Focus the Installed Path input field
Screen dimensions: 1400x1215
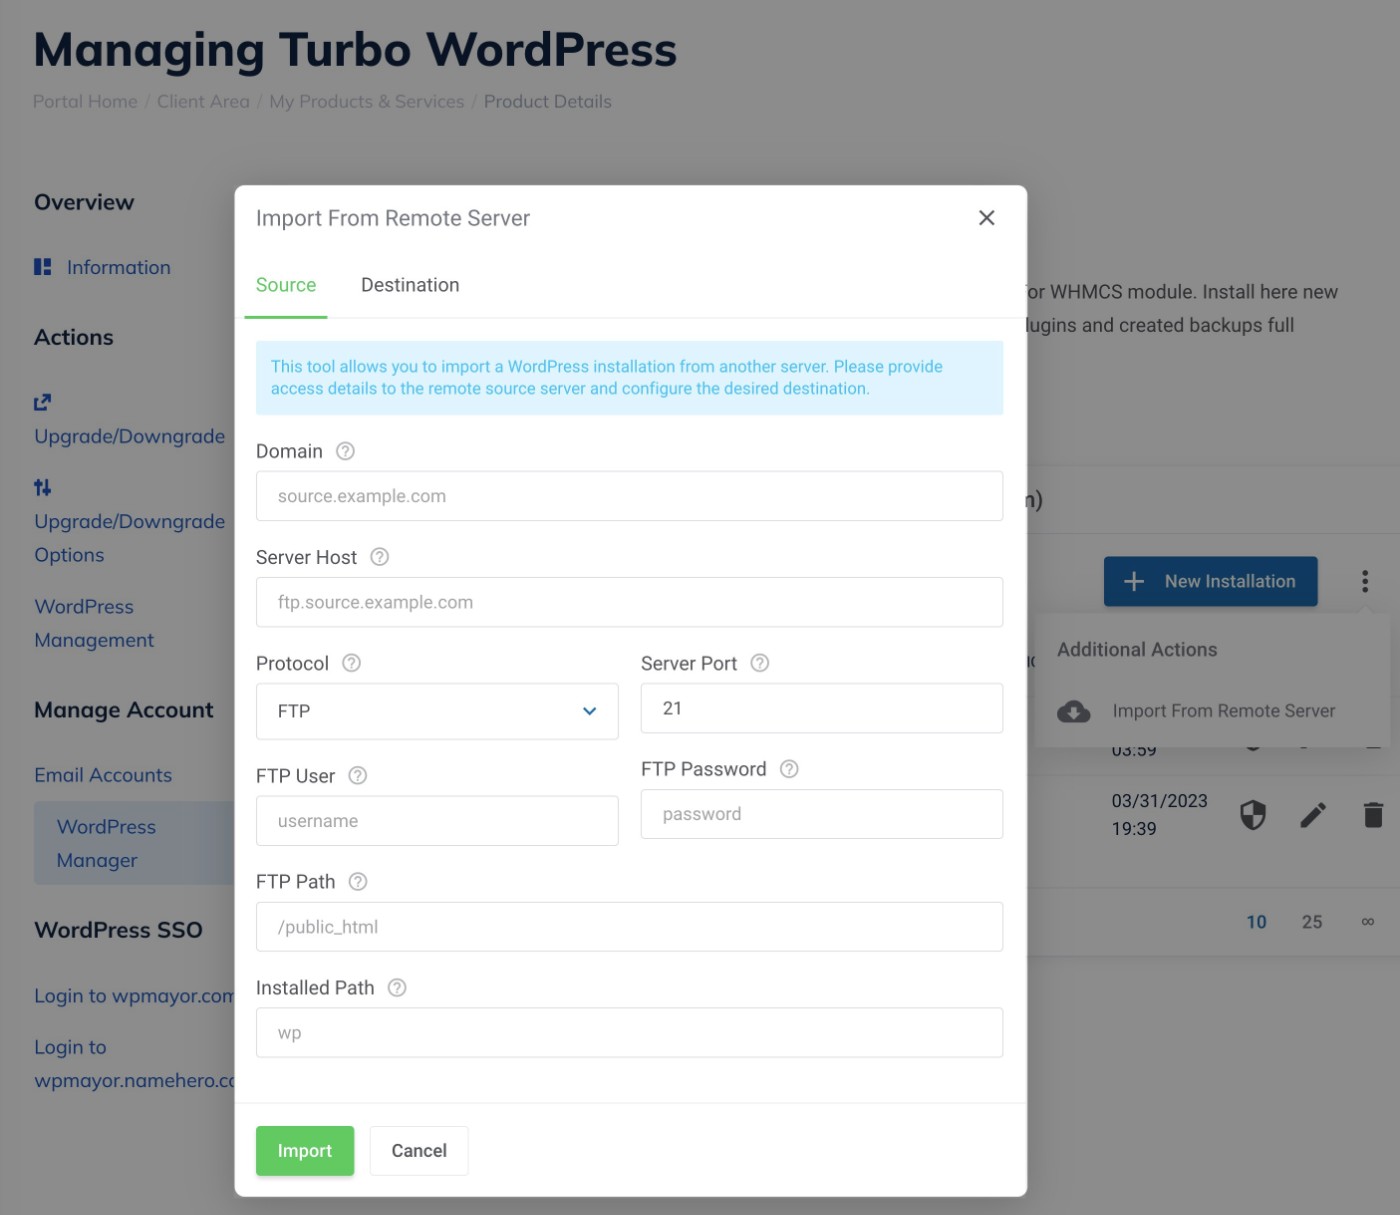click(629, 1033)
